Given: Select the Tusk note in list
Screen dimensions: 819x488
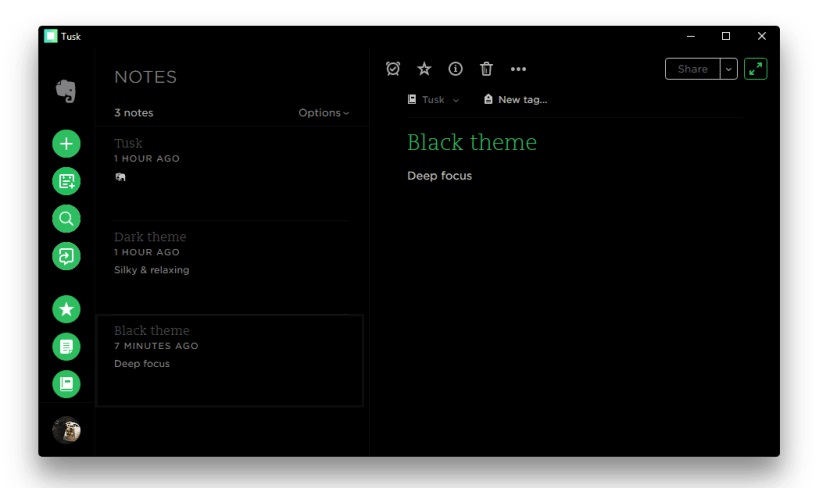Looking at the screenshot, I should point(230,173).
